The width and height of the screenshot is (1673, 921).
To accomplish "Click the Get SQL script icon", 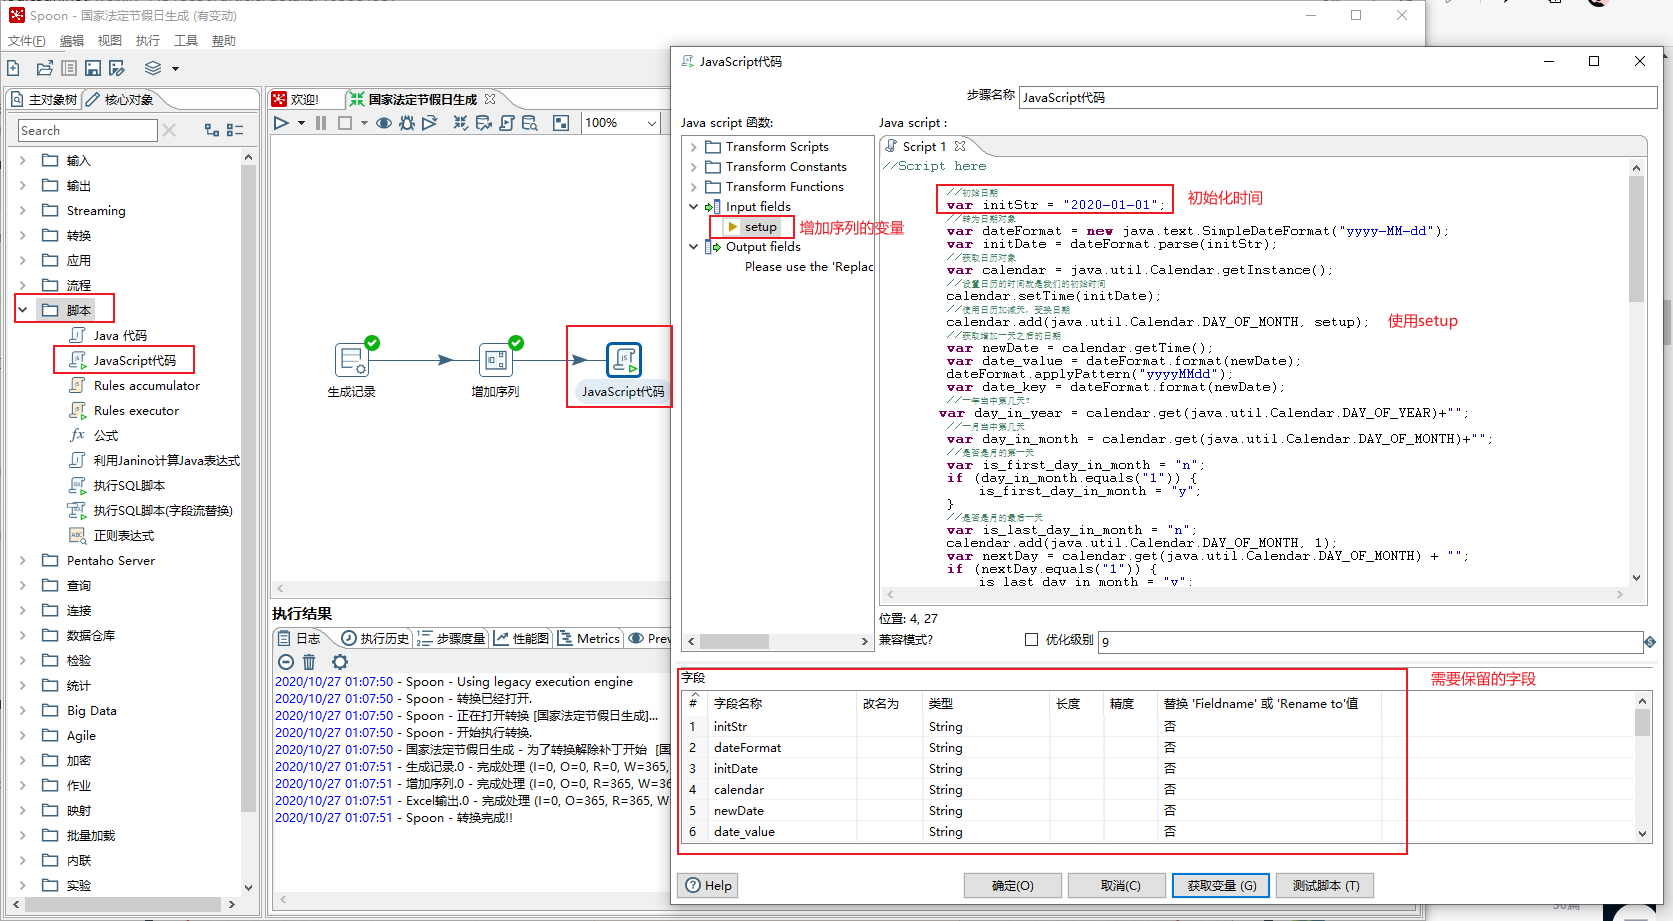I will pyautogui.click(x=507, y=123).
